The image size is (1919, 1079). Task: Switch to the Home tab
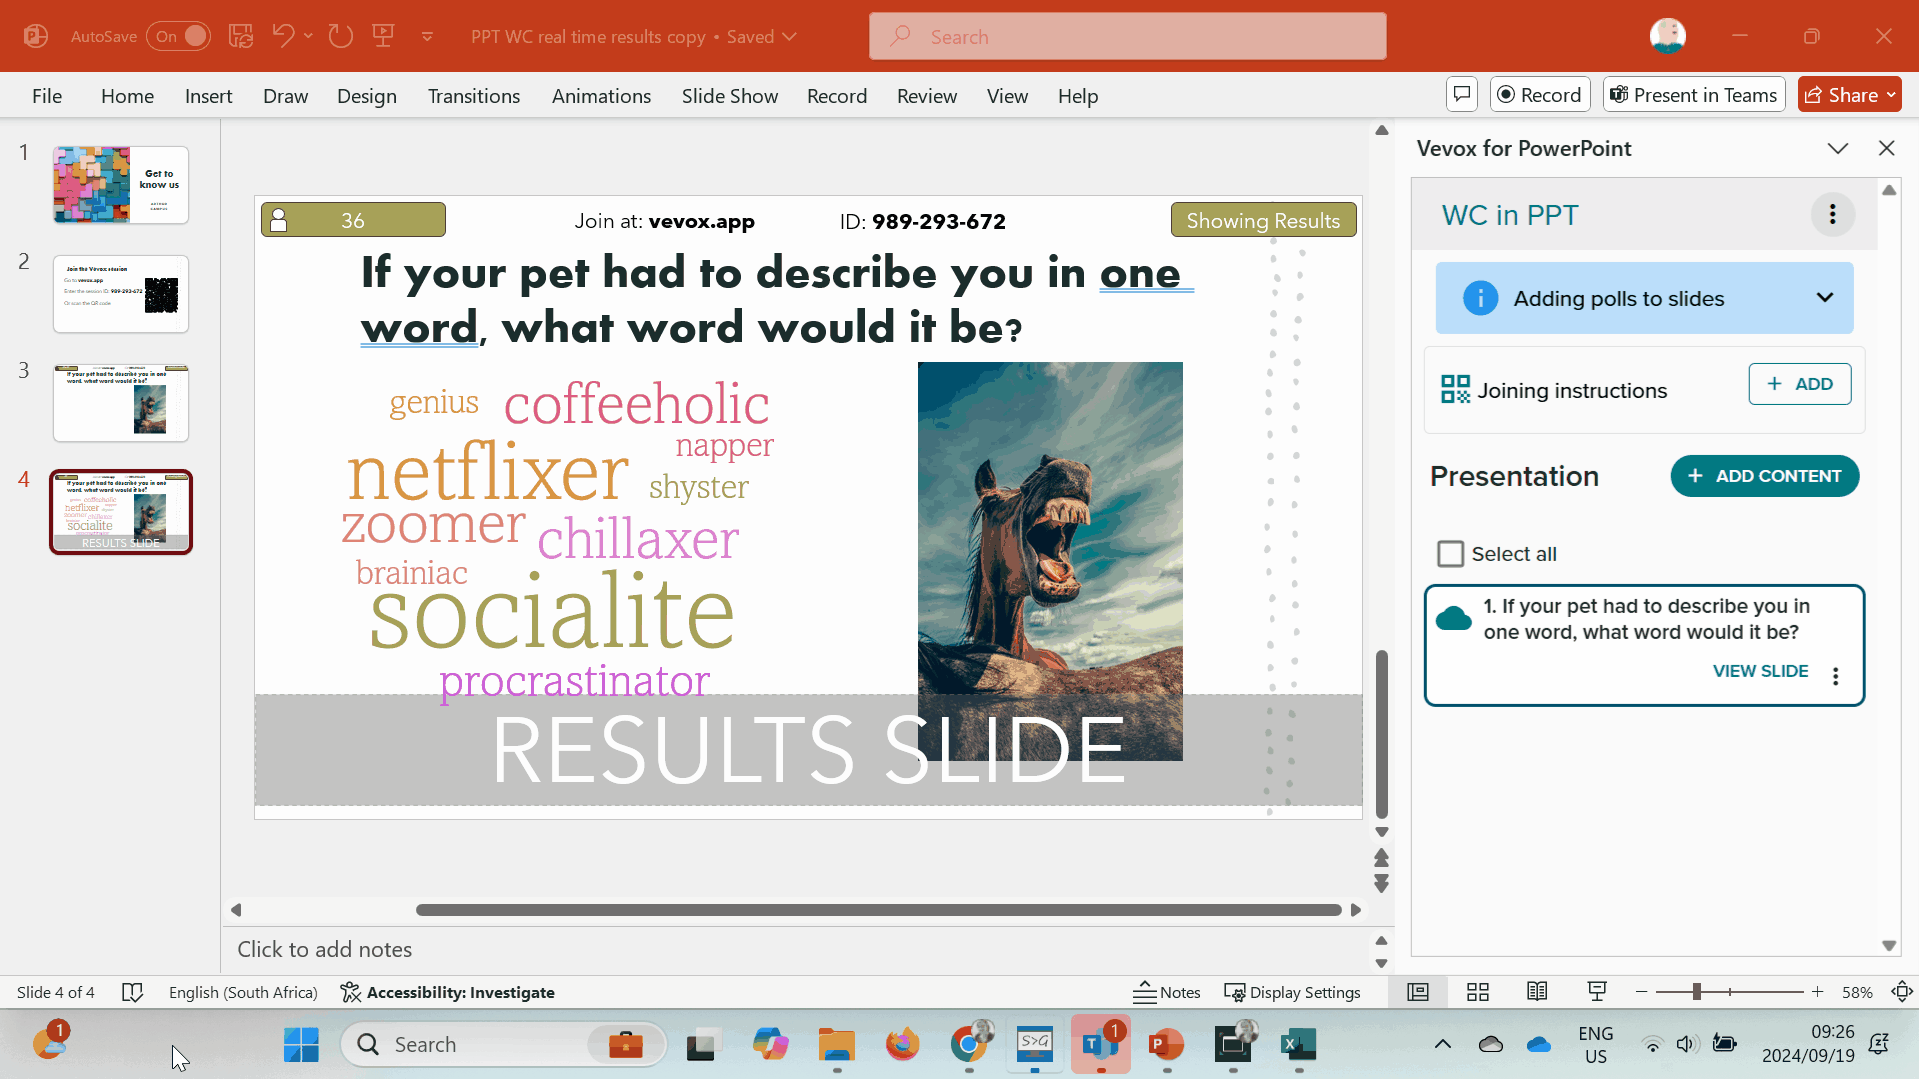(127, 96)
